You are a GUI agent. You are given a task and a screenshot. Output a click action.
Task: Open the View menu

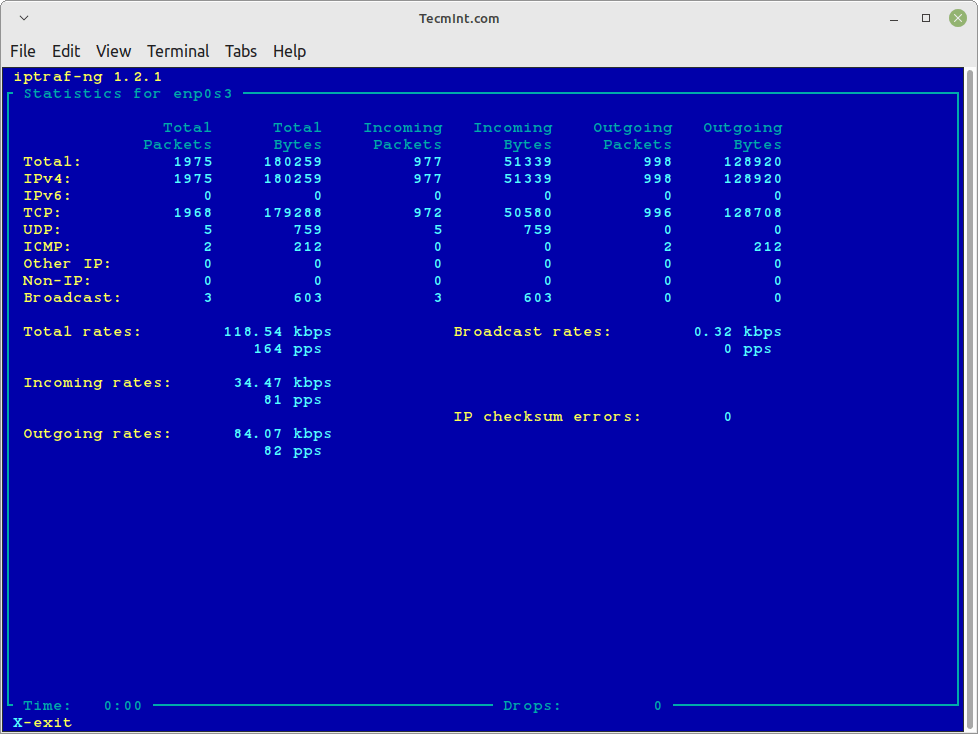114,51
